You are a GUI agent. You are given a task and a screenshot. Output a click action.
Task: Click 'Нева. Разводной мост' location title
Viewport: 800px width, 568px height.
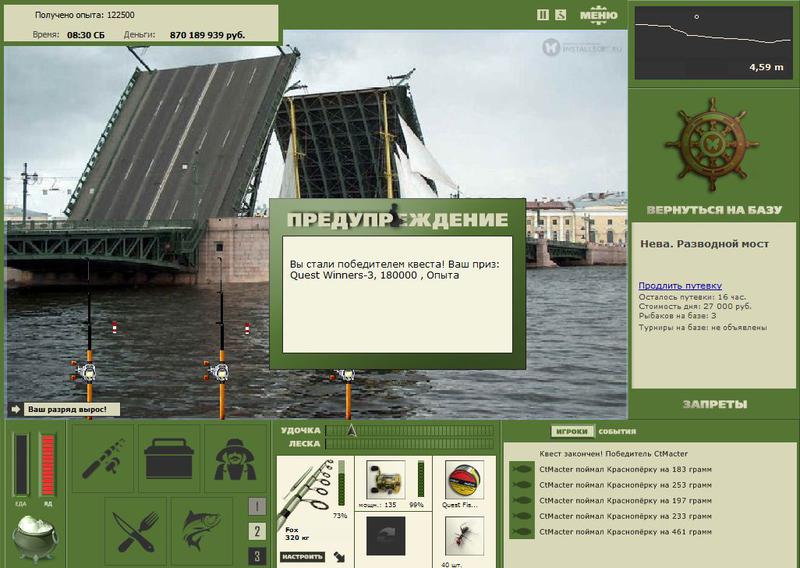[x=704, y=244]
